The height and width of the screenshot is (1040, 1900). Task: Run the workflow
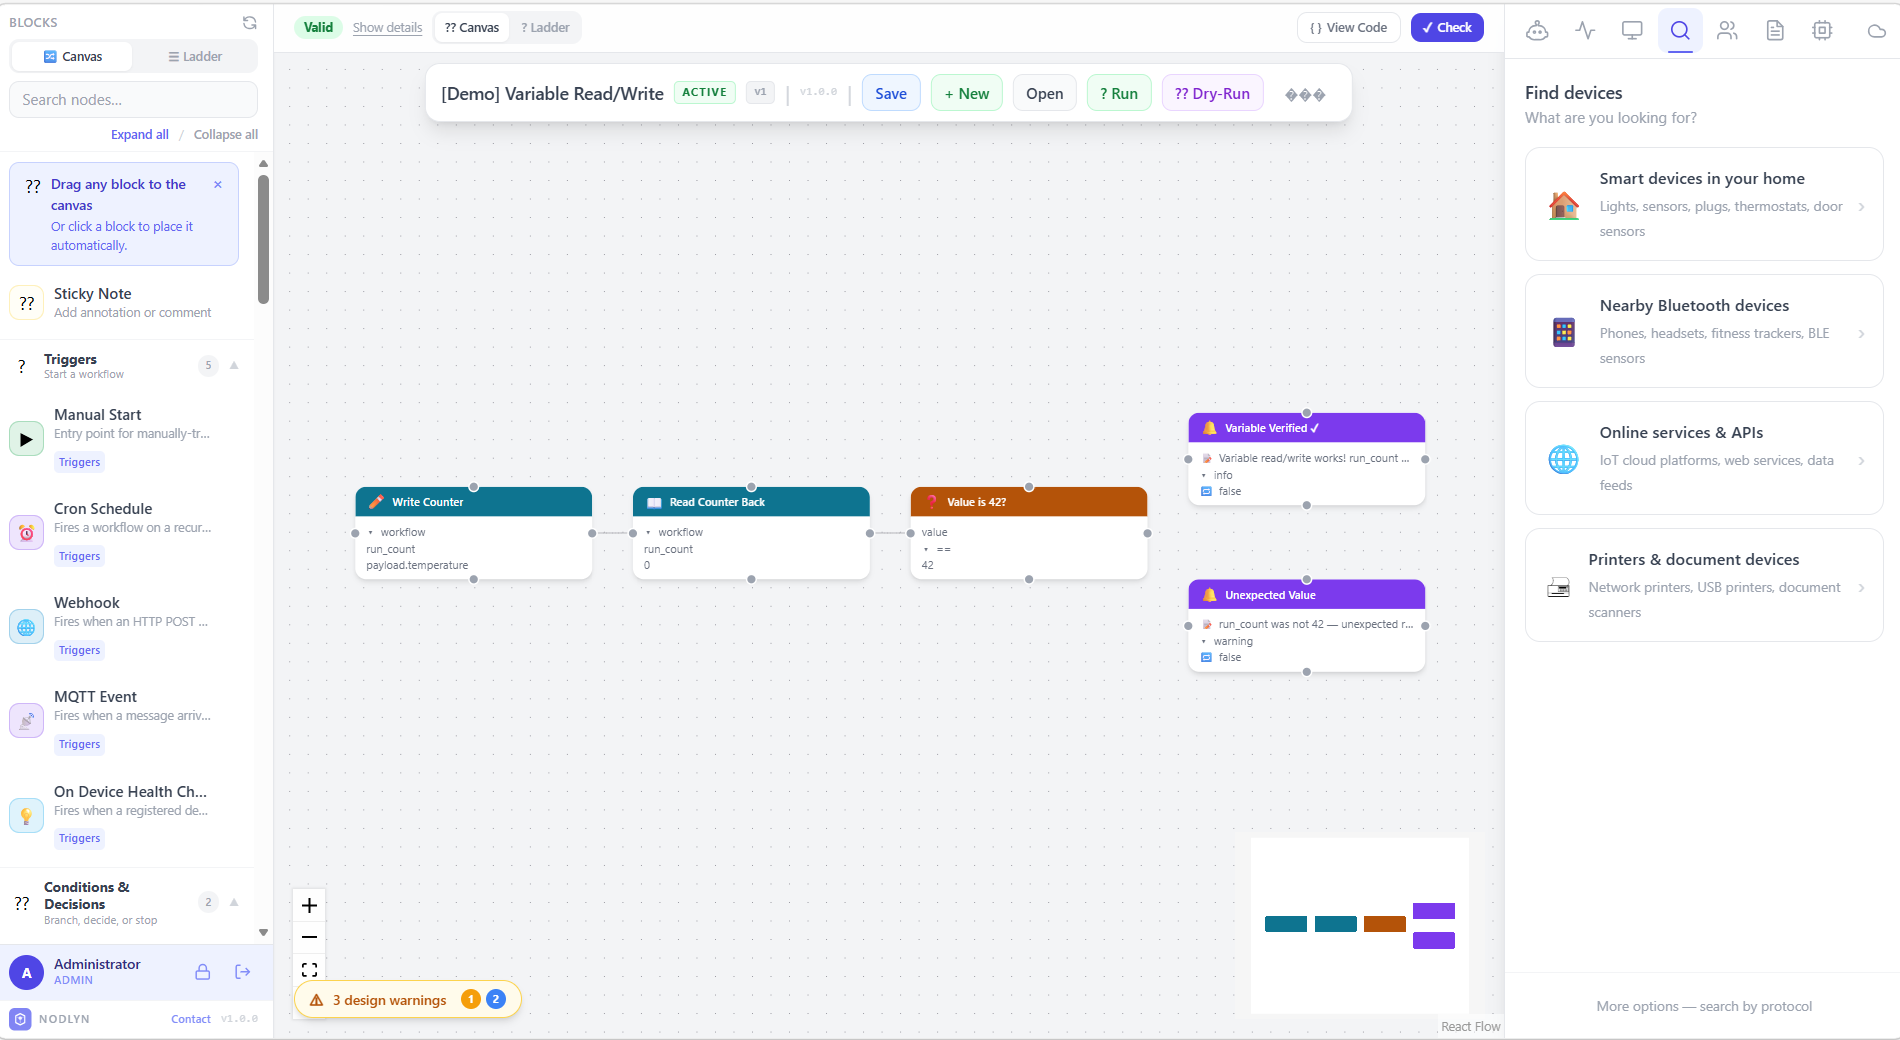pos(1119,94)
